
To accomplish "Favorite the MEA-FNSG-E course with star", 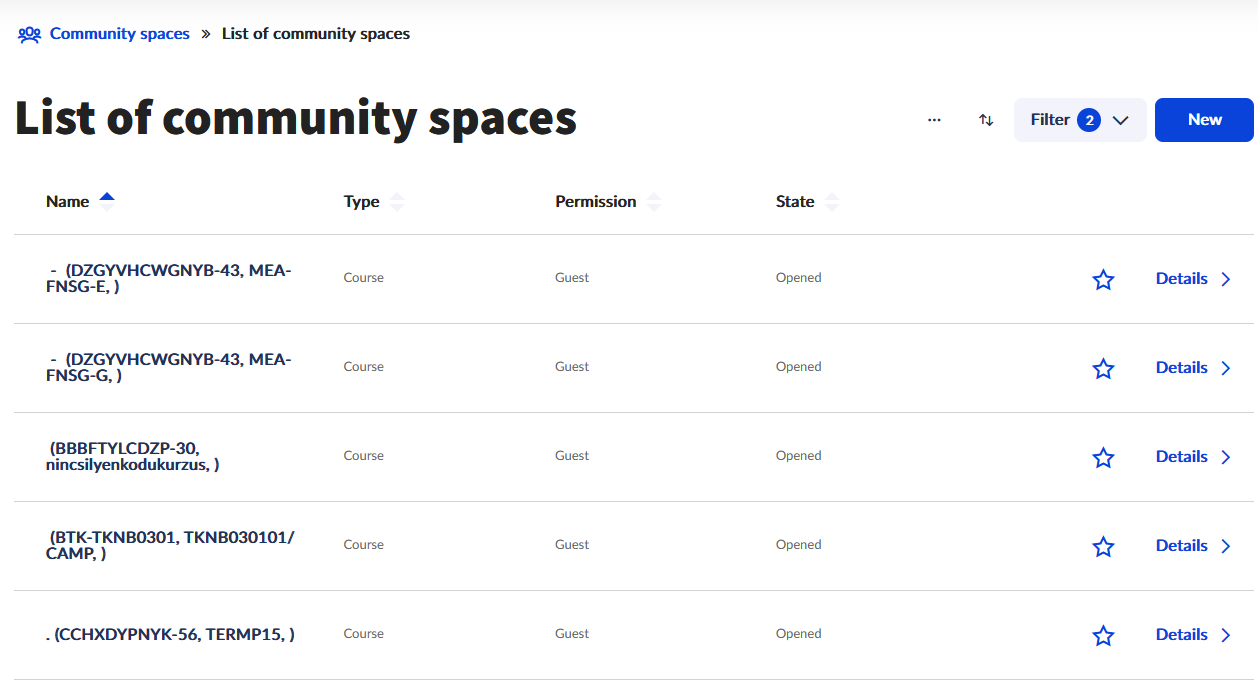I will pos(1103,280).
